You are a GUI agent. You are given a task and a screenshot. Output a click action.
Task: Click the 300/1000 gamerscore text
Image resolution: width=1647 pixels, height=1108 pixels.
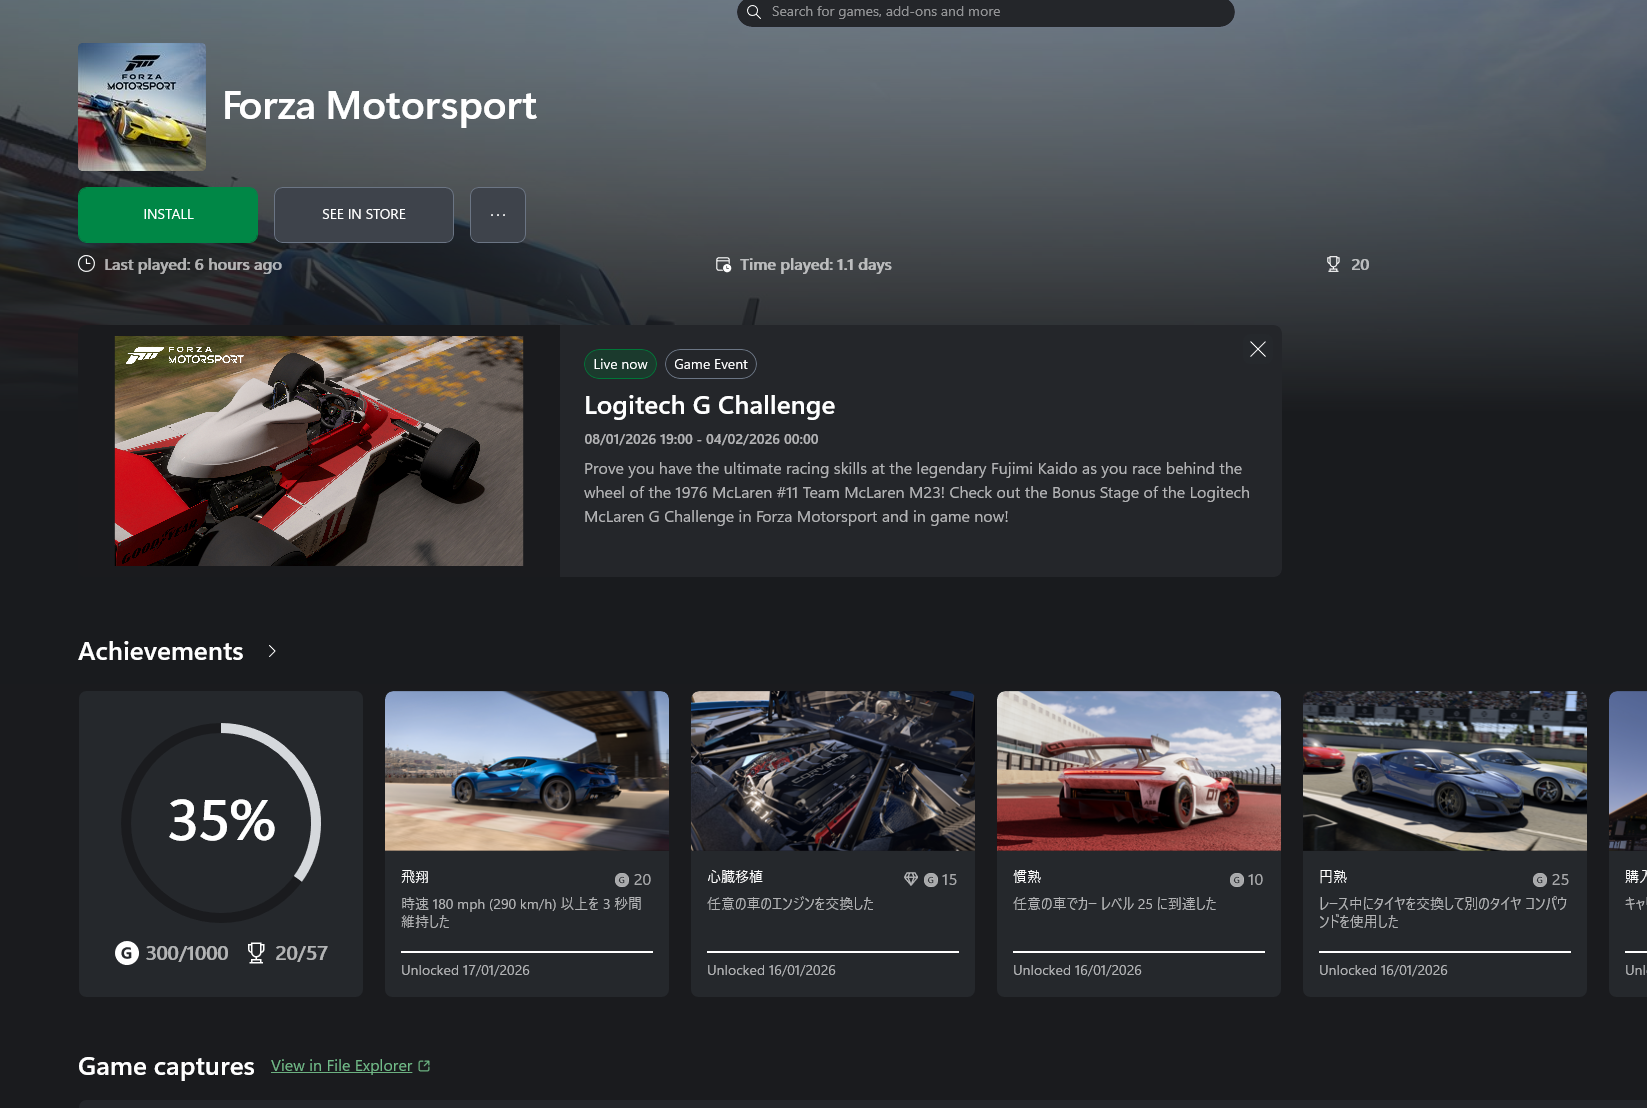(187, 953)
